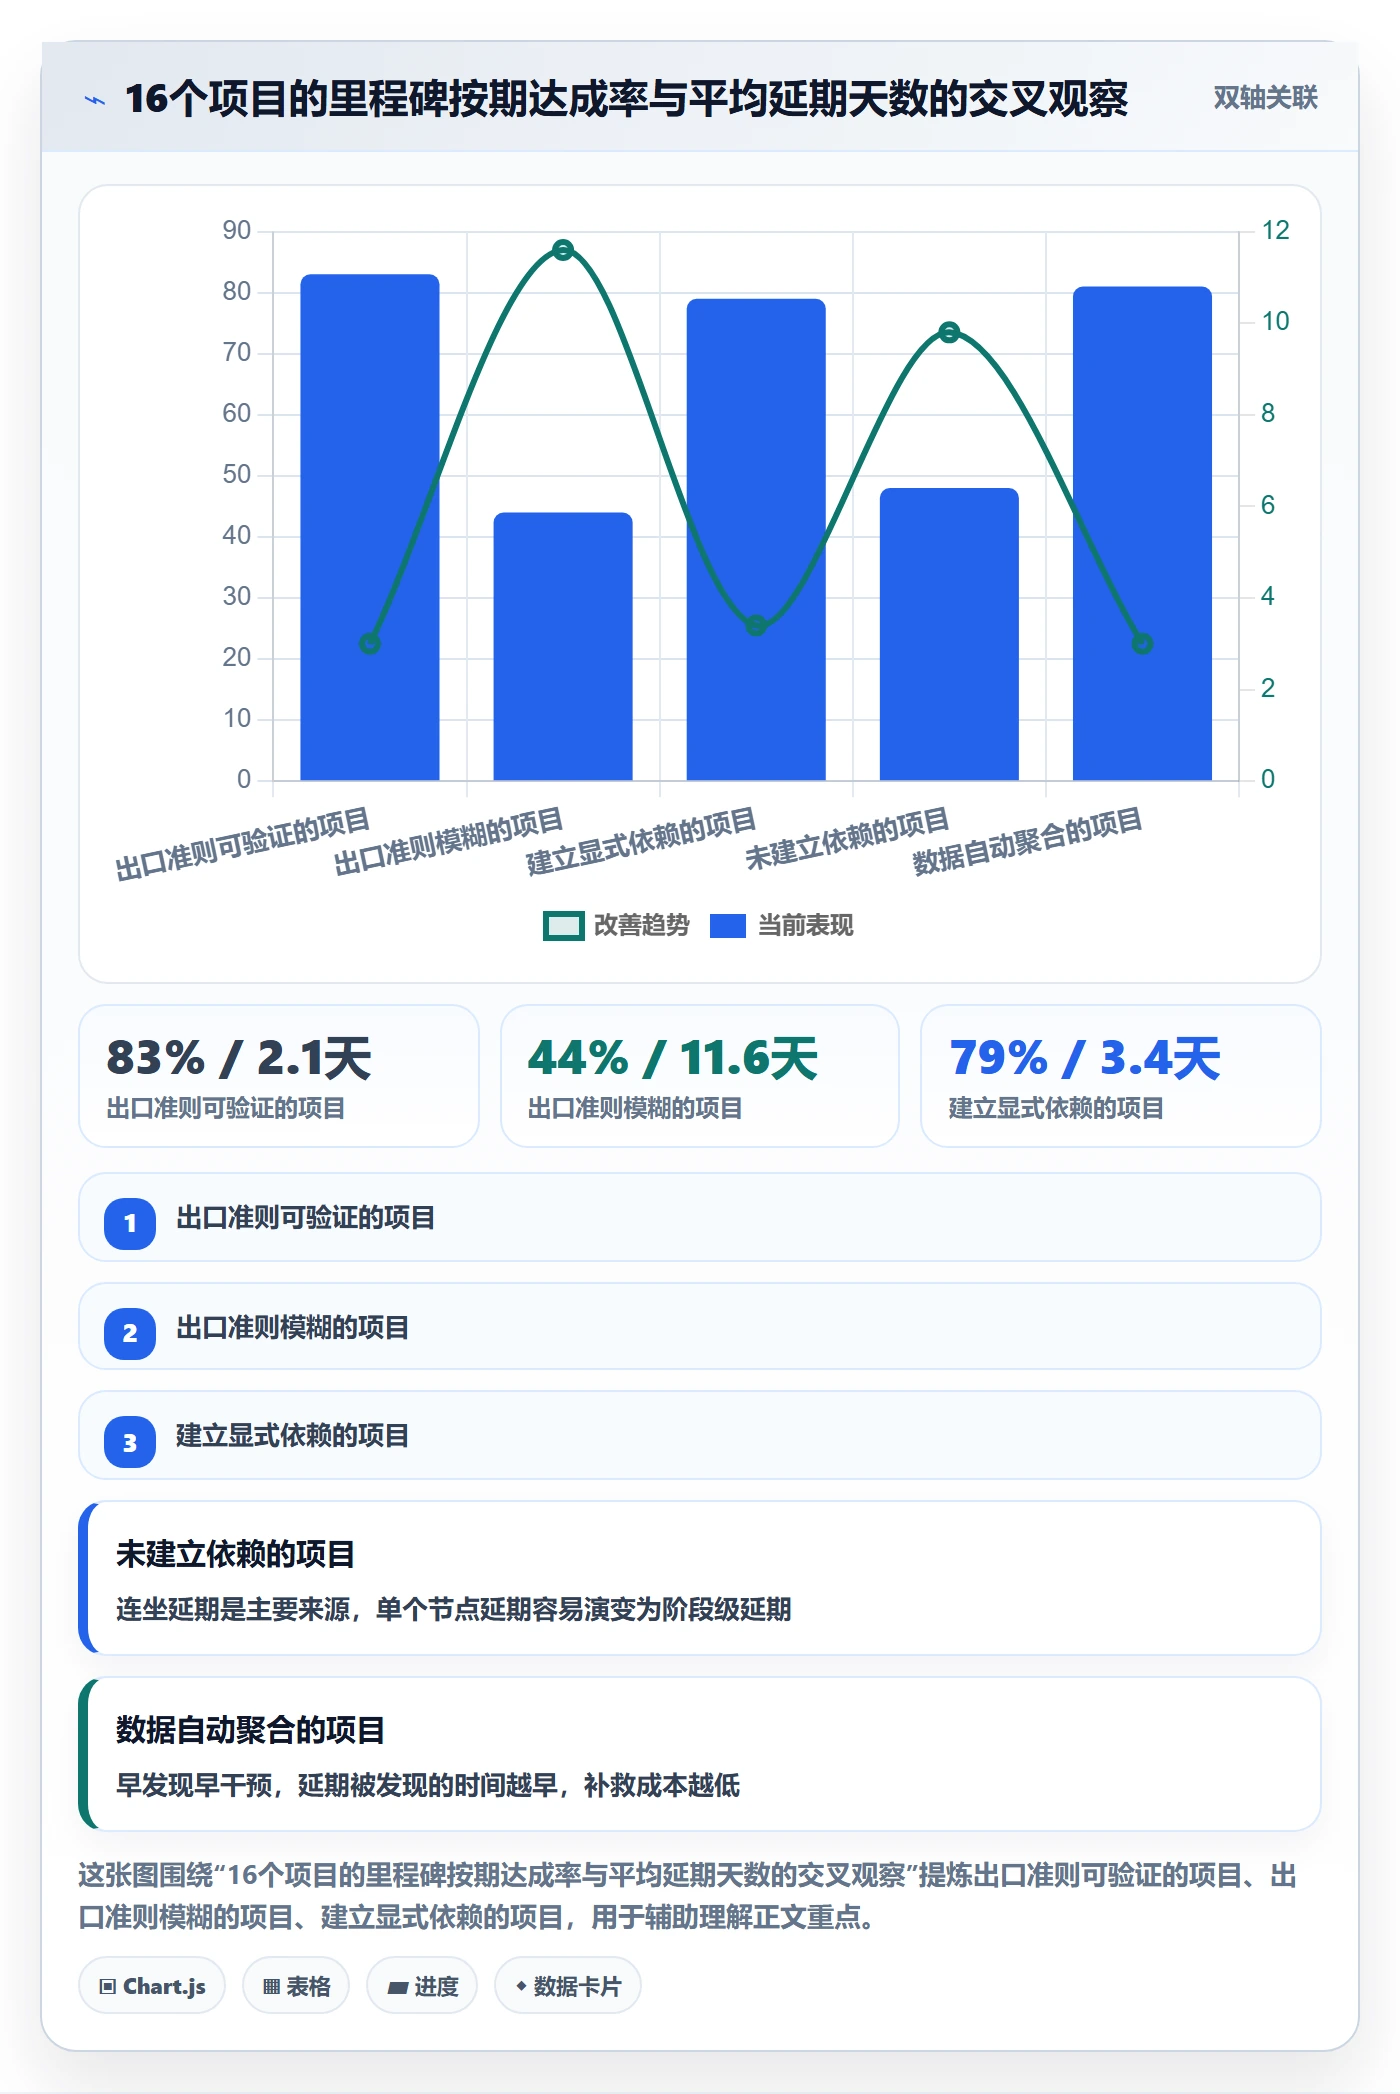The width and height of the screenshot is (1400, 2094).
Task: Click the number 2 badge icon
Action: (130, 1333)
